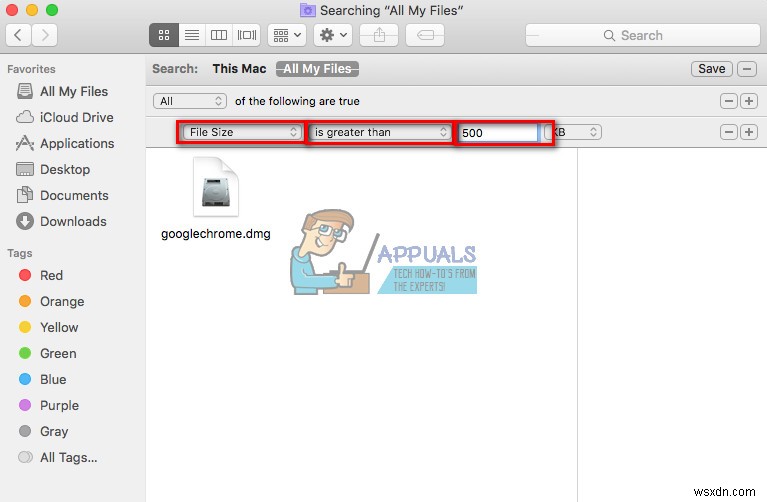Image resolution: width=767 pixels, height=502 pixels.
Task: Open iCloud Drive in the sidebar
Action: click(65, 117)
